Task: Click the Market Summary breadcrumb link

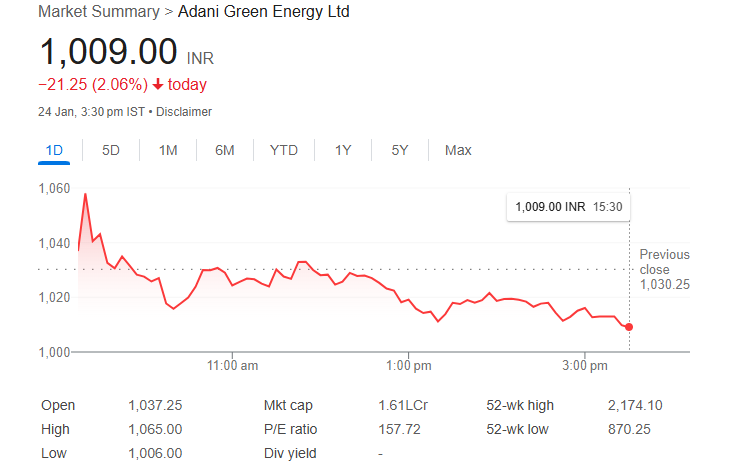Action: pos(99,12)
